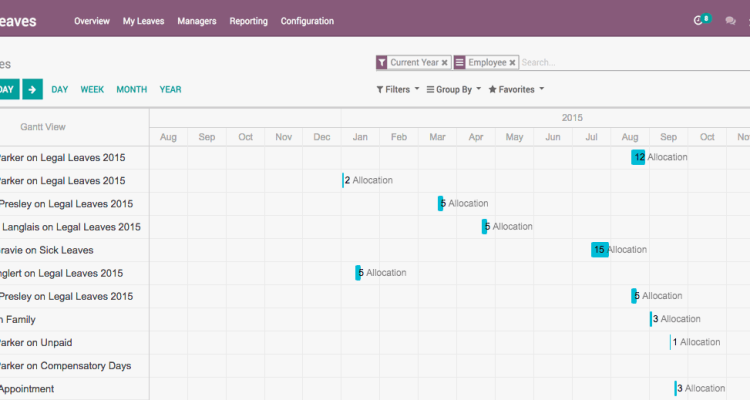Select the 5 Allocation bar in March
This screenshot has width=750, height=400.
coord(441,203)
